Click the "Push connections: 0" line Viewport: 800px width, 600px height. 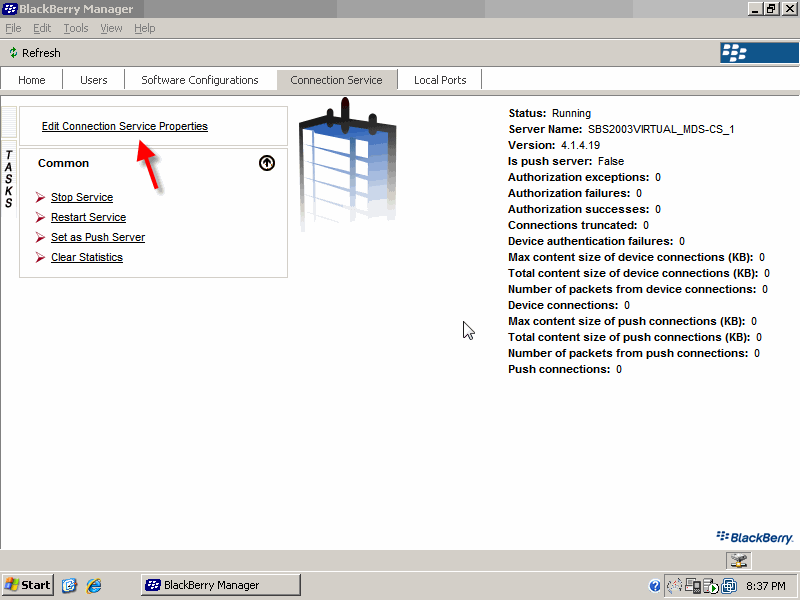(x=565, y=369)
